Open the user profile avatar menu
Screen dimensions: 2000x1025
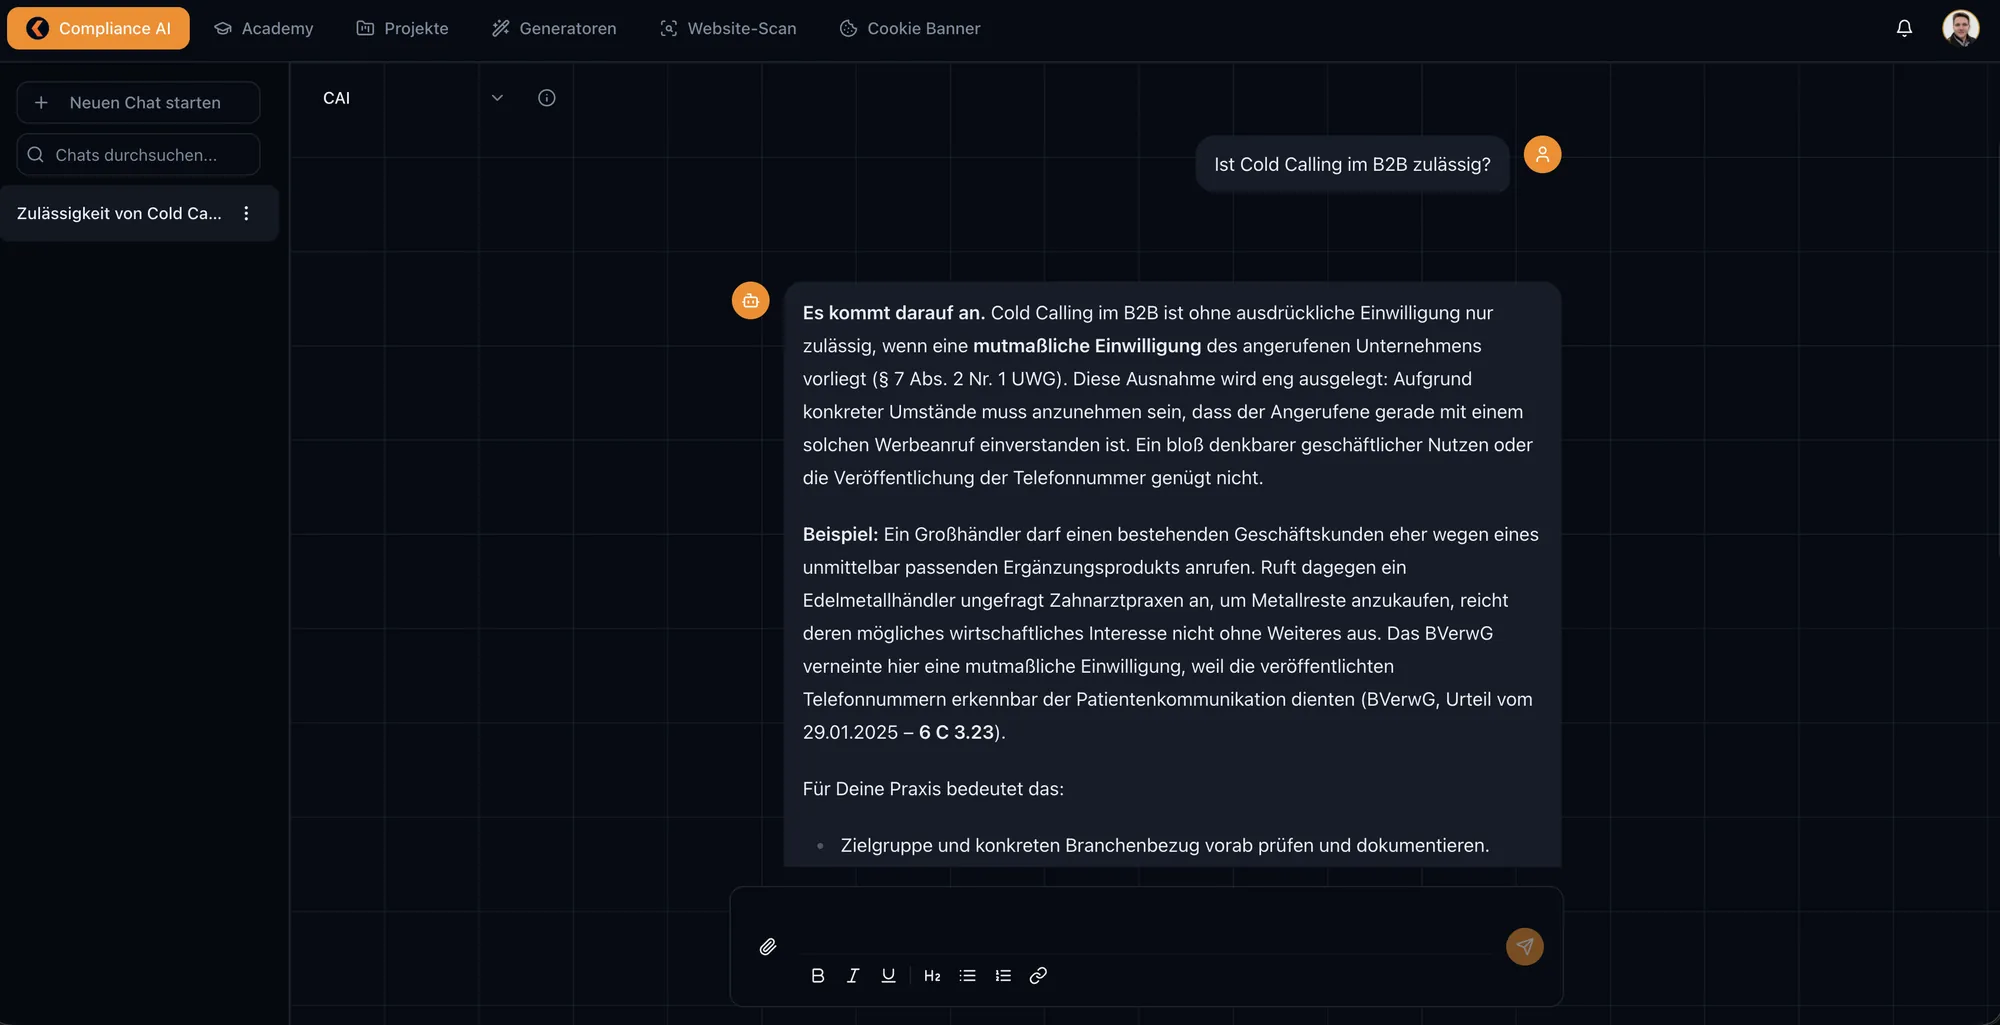[1960, 28]
